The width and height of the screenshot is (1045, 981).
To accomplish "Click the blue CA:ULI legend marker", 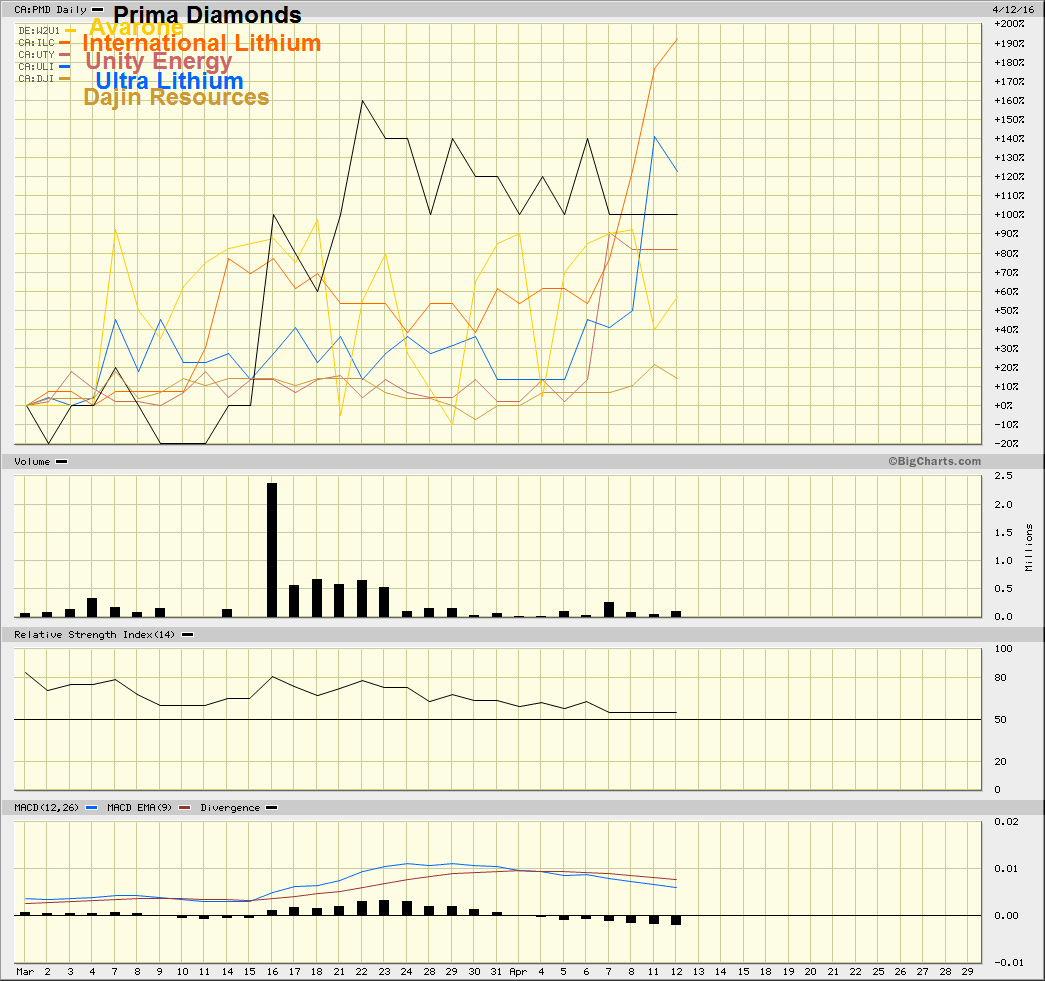I will click(64, 67).
